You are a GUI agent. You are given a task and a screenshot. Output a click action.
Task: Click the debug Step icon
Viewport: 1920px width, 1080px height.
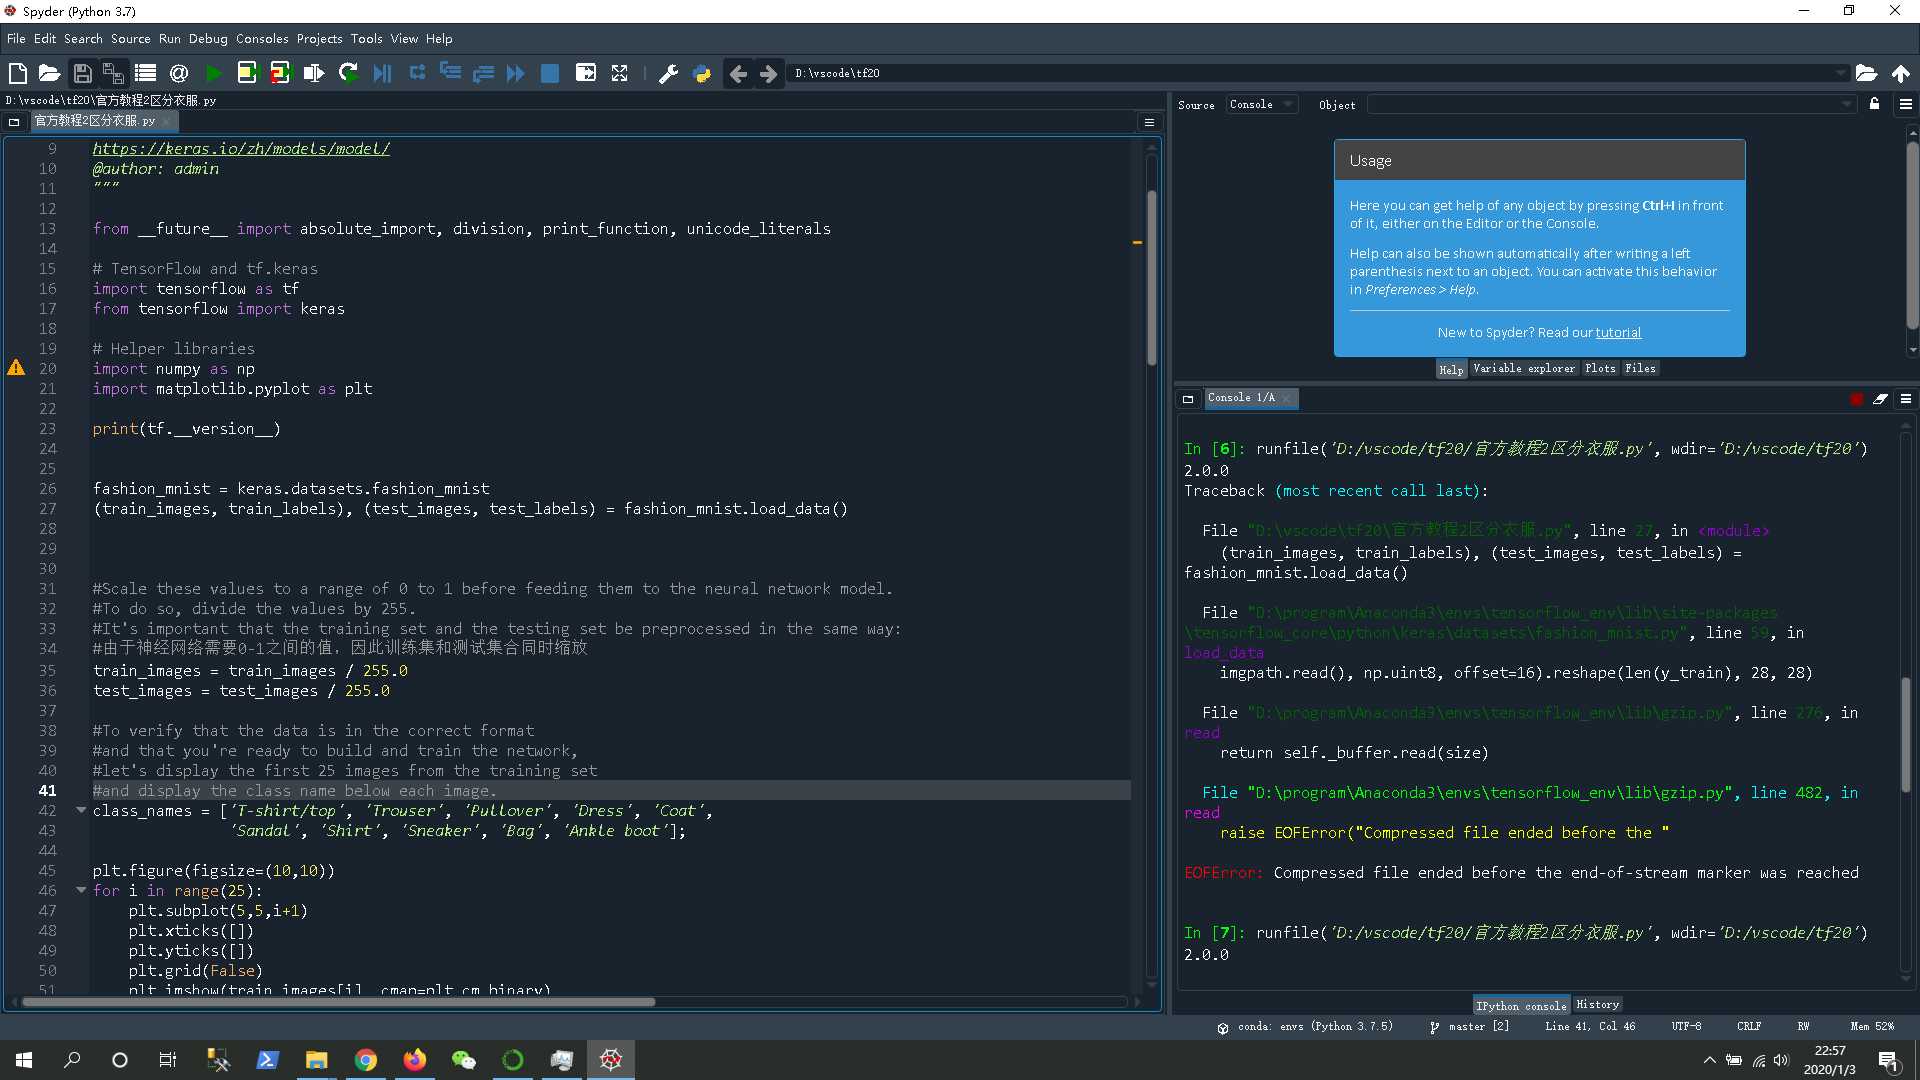(418, 73)
